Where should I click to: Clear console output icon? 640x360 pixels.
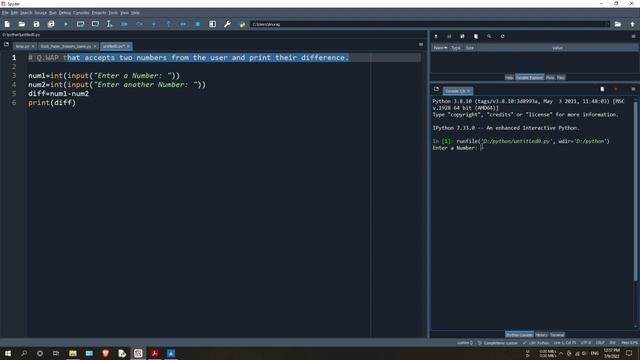point(602,89)
